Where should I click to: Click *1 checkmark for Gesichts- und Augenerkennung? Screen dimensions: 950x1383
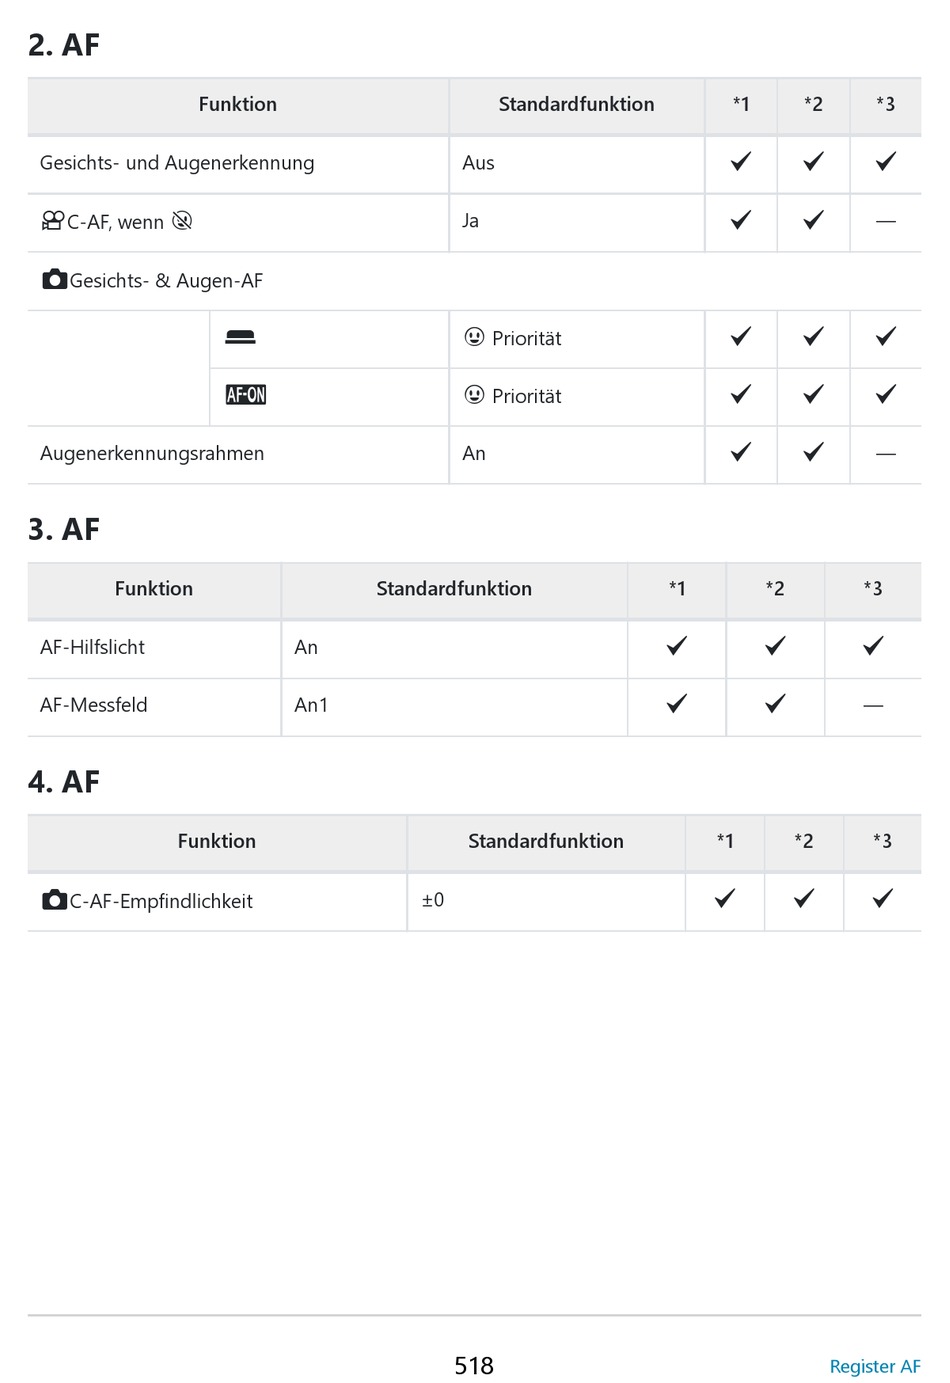(741, 161)
